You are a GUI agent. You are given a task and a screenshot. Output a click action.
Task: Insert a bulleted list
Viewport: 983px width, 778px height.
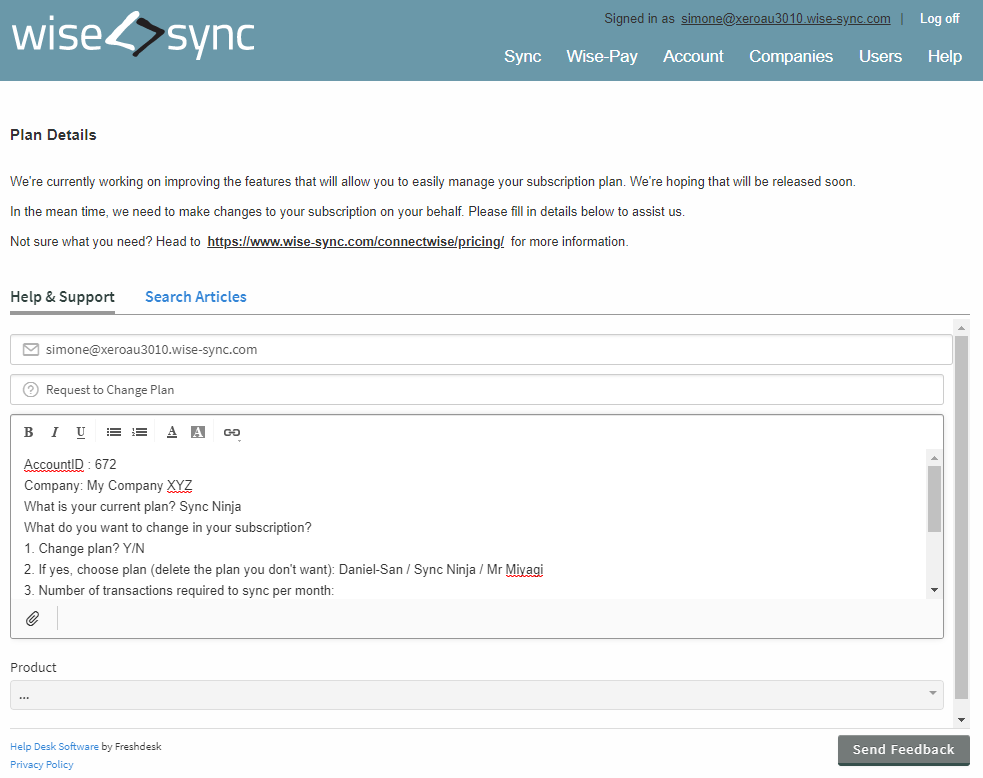(113, 432)
